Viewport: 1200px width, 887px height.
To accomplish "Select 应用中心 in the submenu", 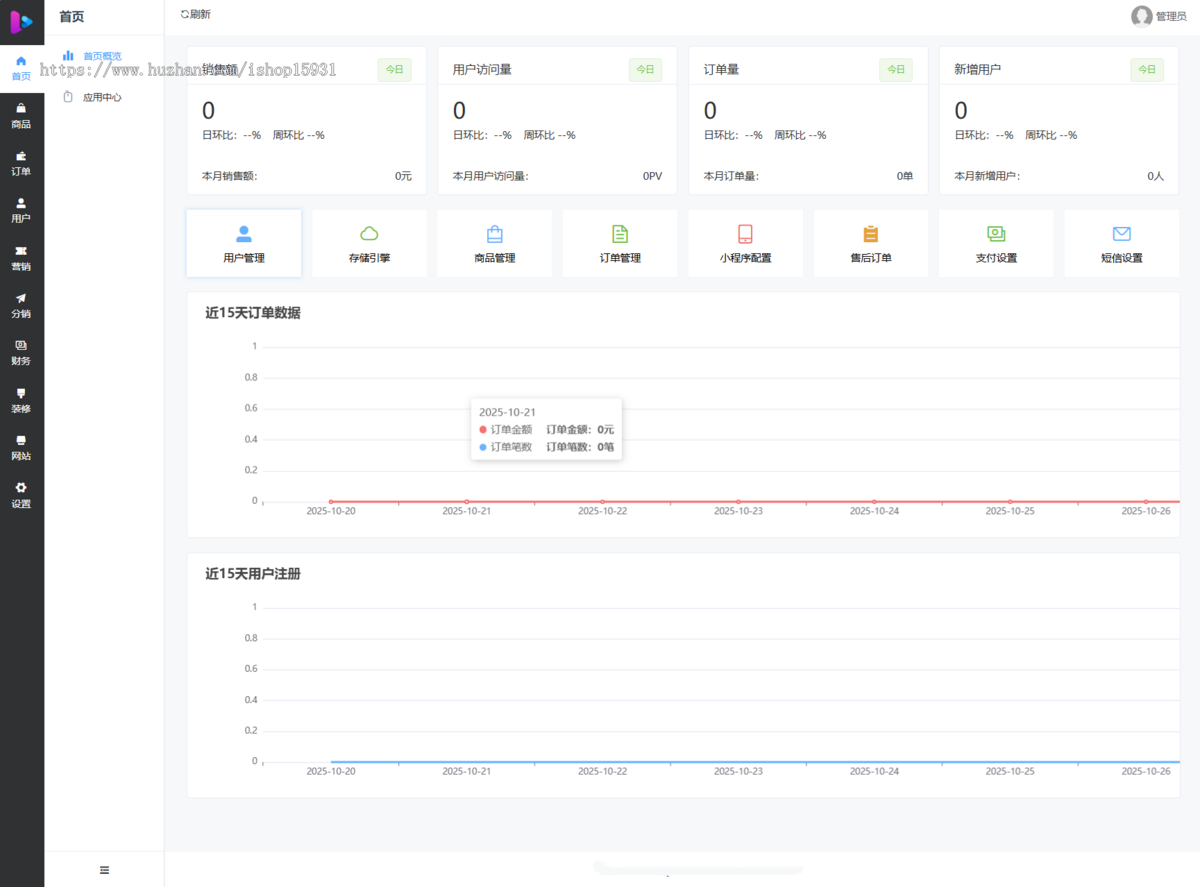I will pos(103,98).
